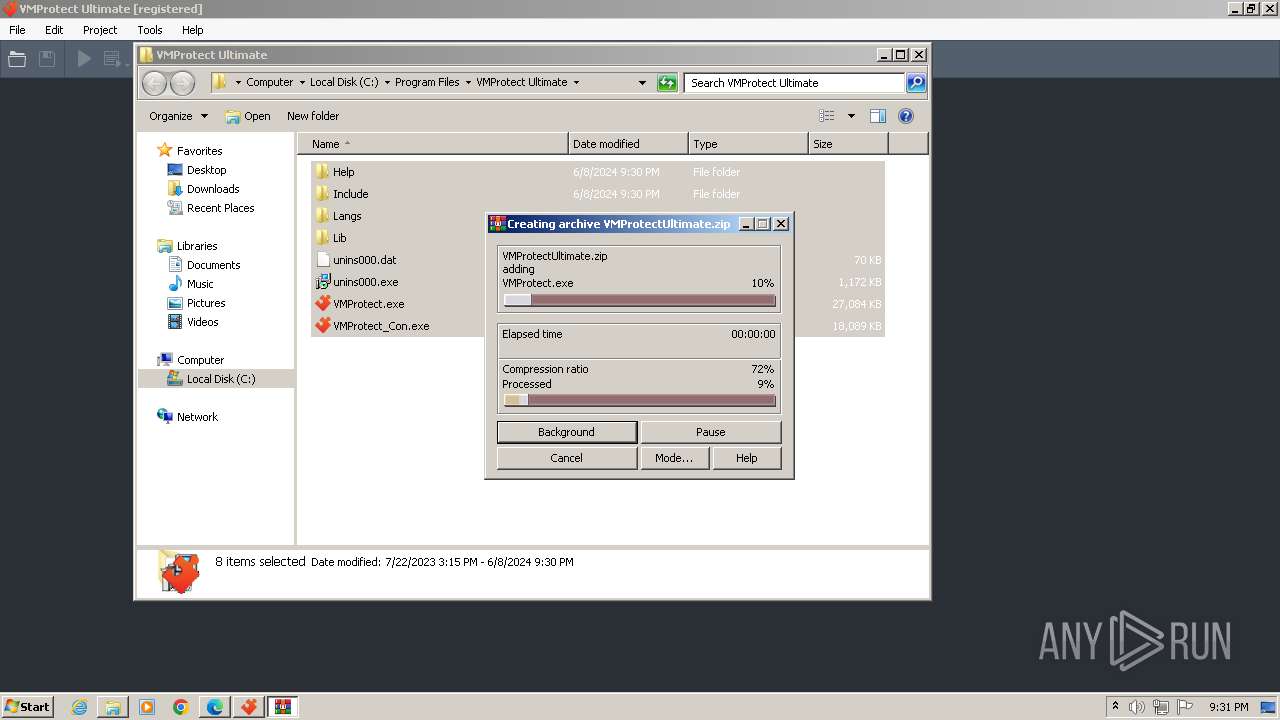The image size is (1280, 720).
Task: Click the Search VMProtect Ultimate field
Action: (795, 83)
